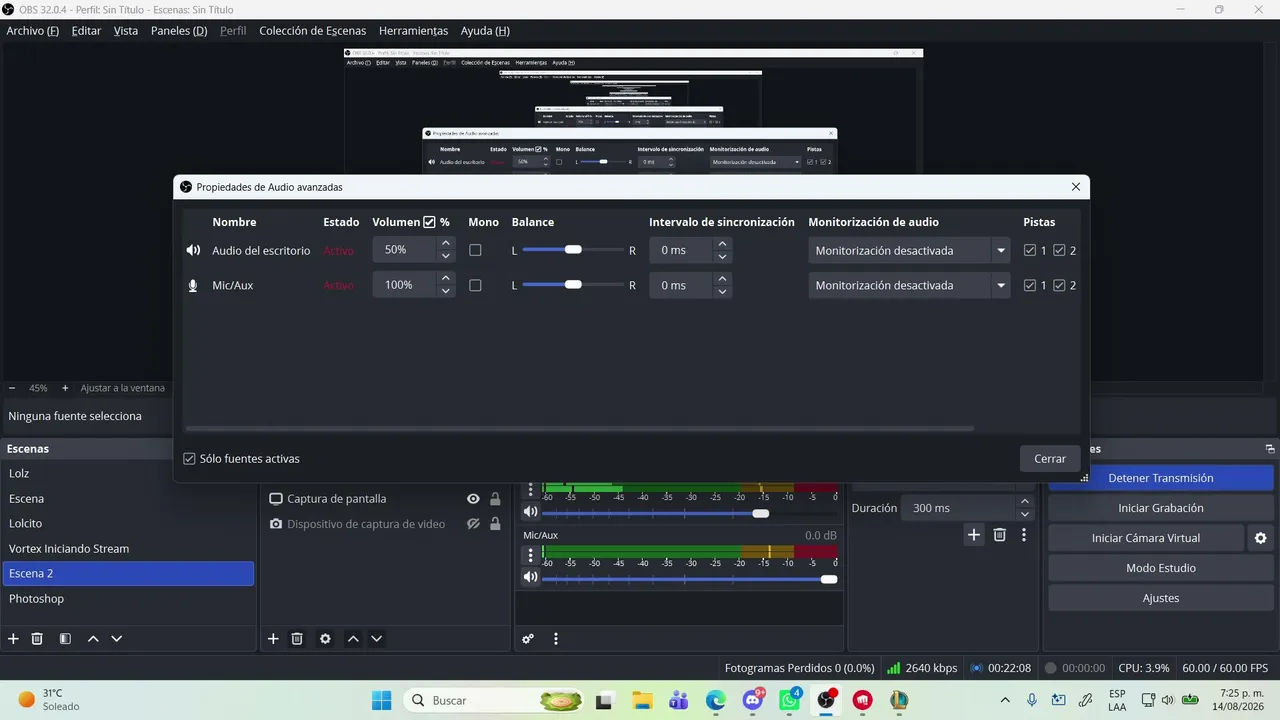Screen dimensions: 1280x720
Task: Open WhatsApp from the taskbar
Action: coord(790,700)
